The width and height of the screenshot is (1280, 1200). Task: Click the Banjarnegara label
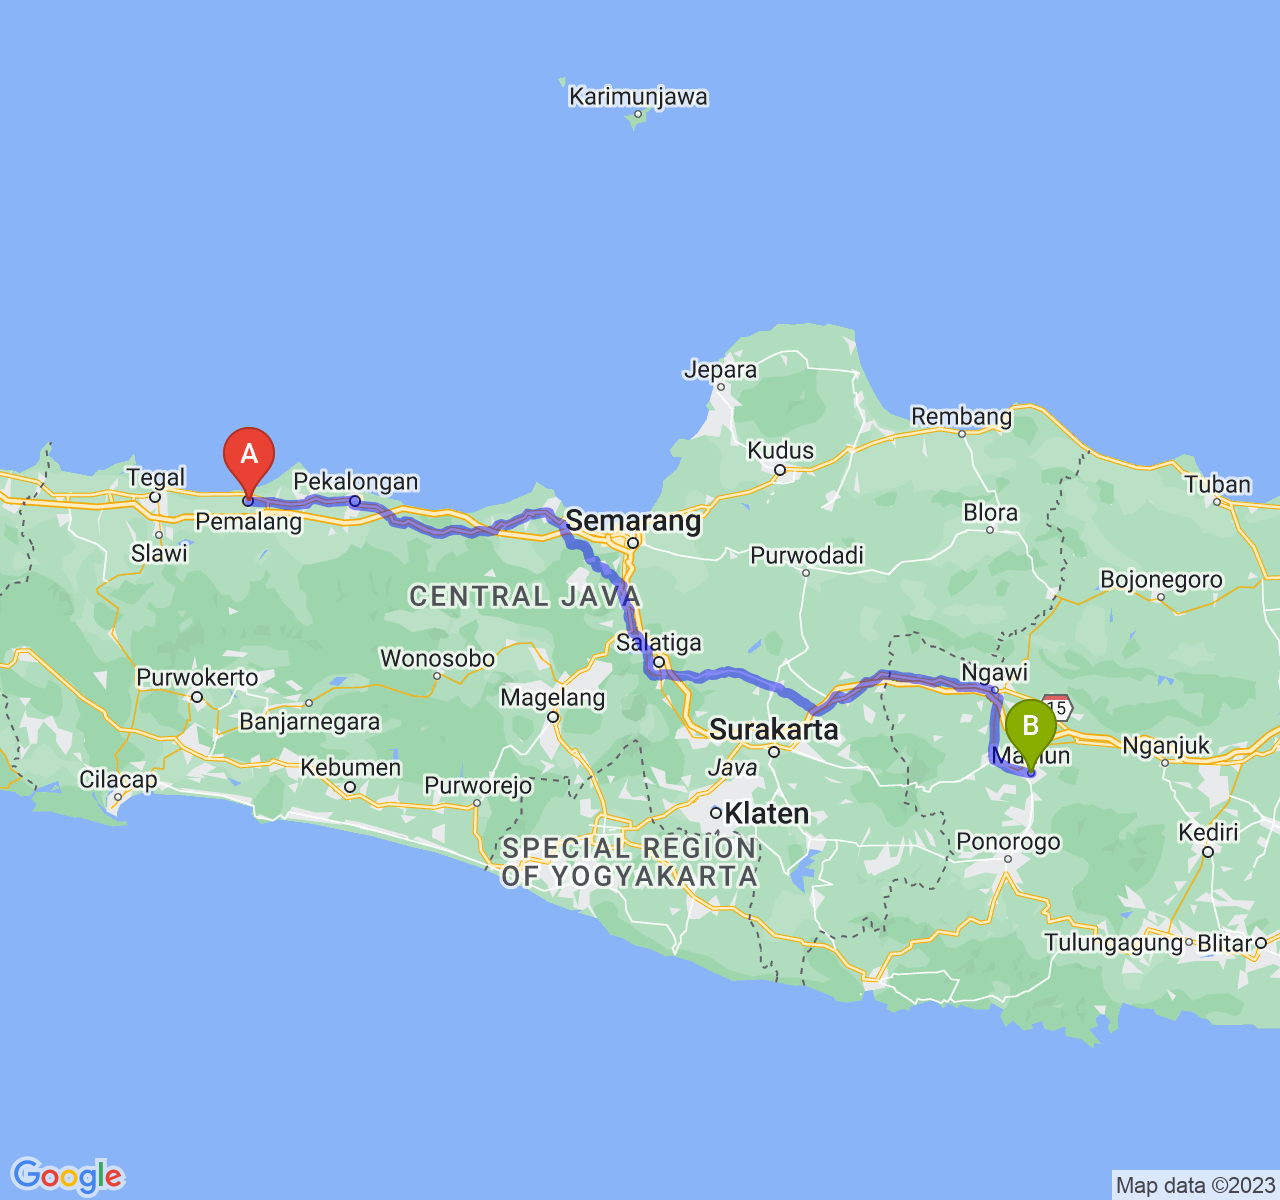click(310, 722)
